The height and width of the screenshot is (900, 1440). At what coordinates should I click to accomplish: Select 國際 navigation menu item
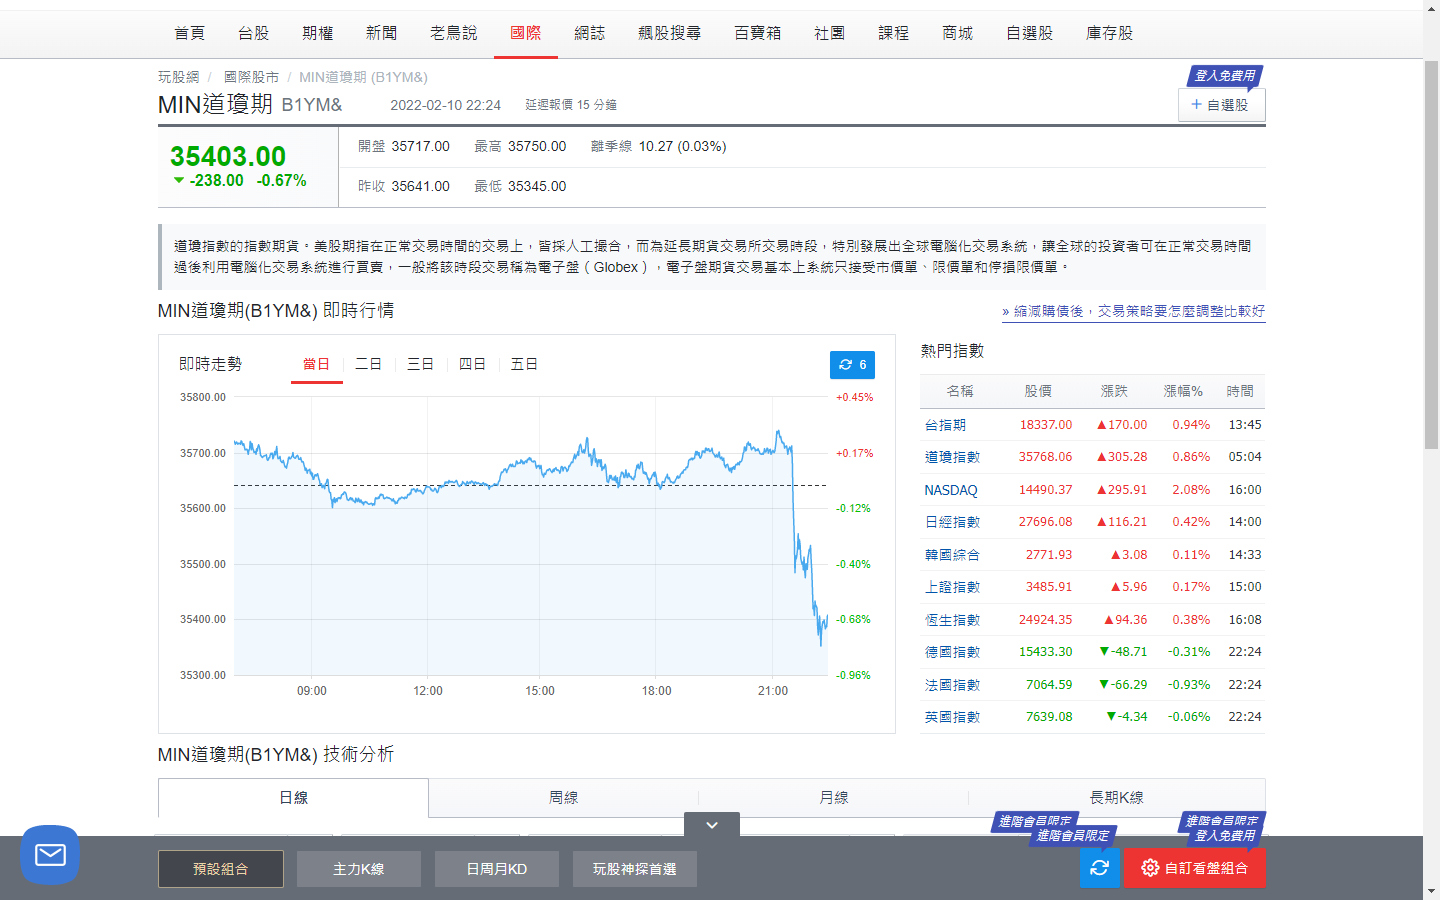(526, 33)
